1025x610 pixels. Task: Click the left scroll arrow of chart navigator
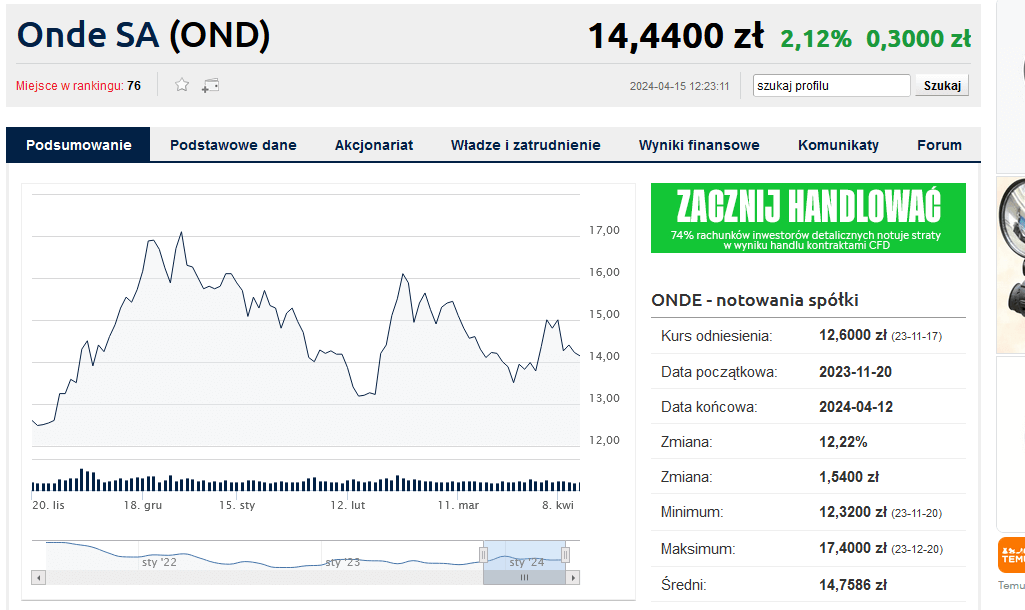[39, 577]
